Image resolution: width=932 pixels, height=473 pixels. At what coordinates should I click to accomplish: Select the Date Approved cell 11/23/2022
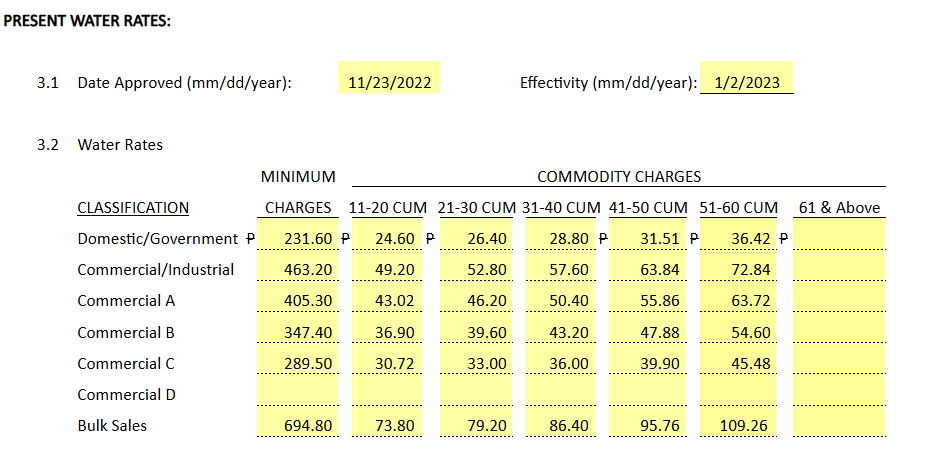389,77
